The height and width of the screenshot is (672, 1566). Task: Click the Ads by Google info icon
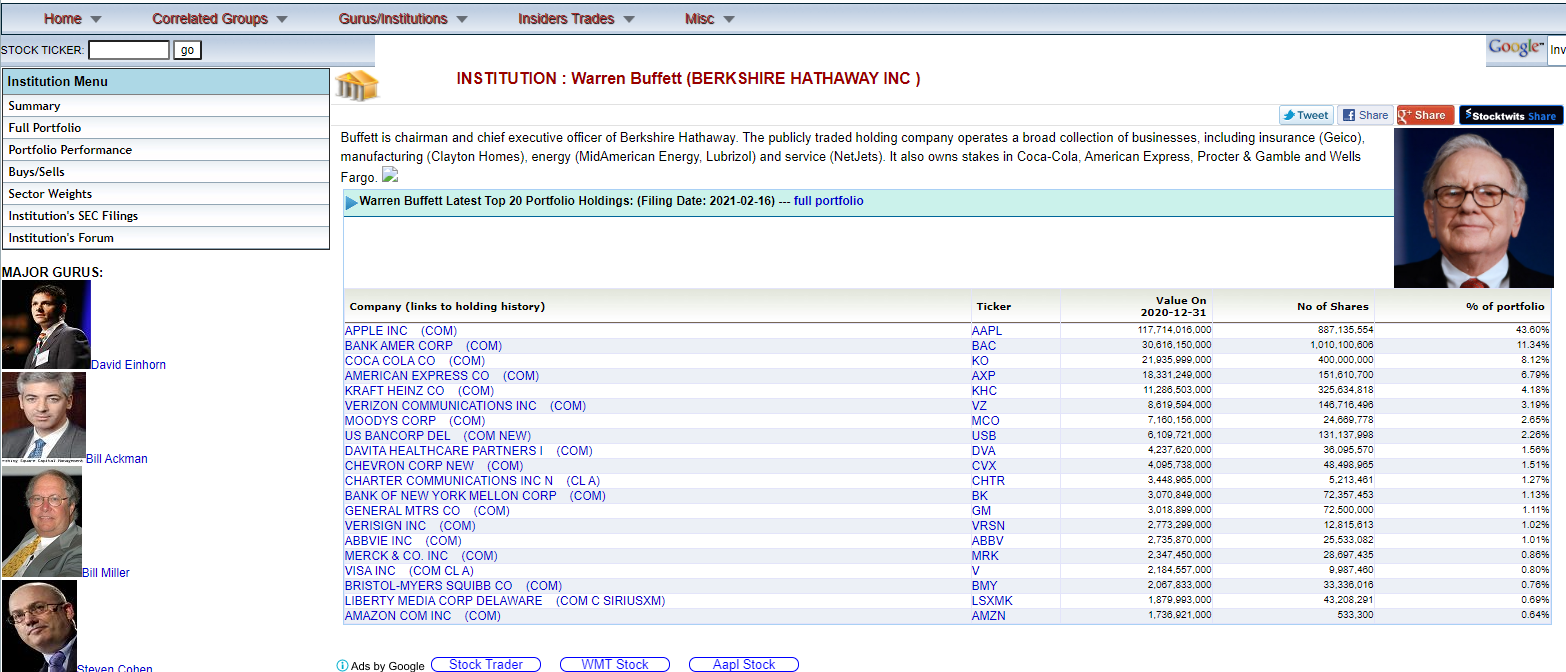[342, 666]
